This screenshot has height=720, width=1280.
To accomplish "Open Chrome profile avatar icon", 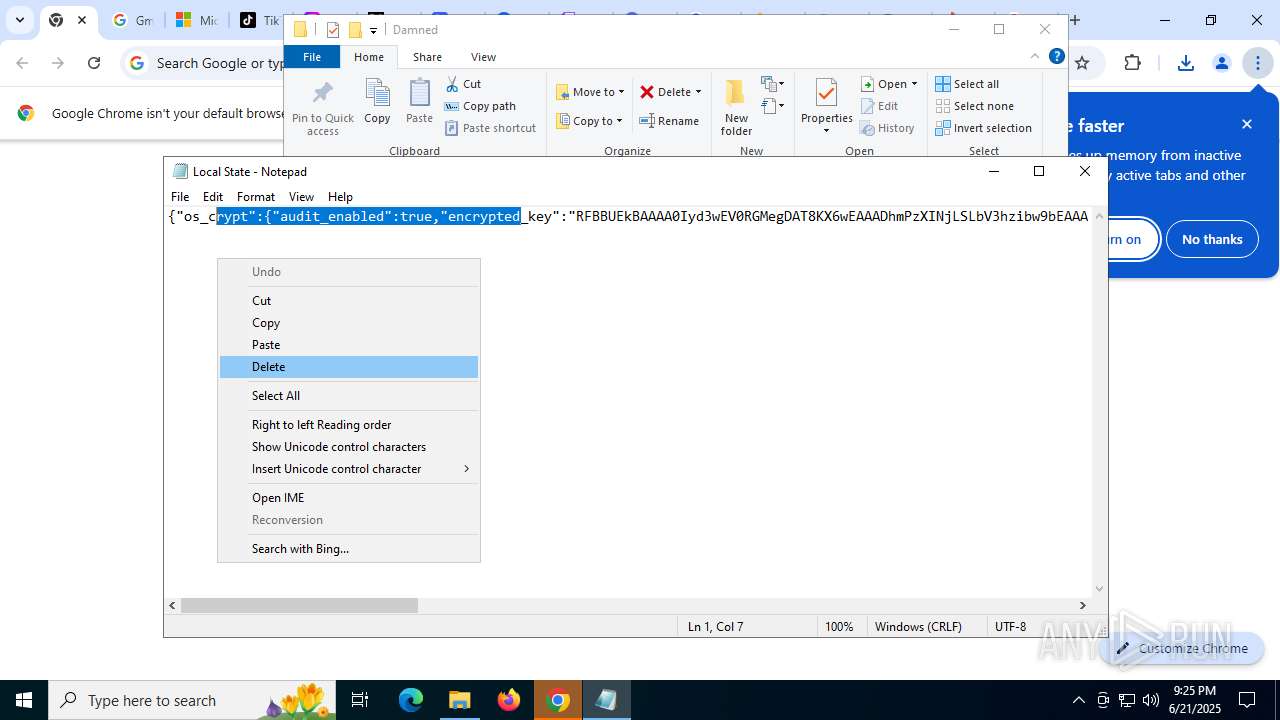I will pos(1221,63).
